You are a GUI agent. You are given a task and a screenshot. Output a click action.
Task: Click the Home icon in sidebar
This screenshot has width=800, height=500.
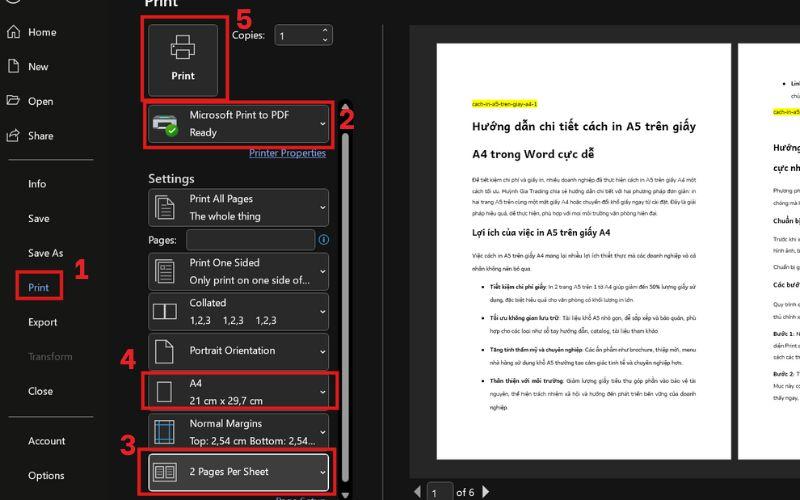pos(14,32)
